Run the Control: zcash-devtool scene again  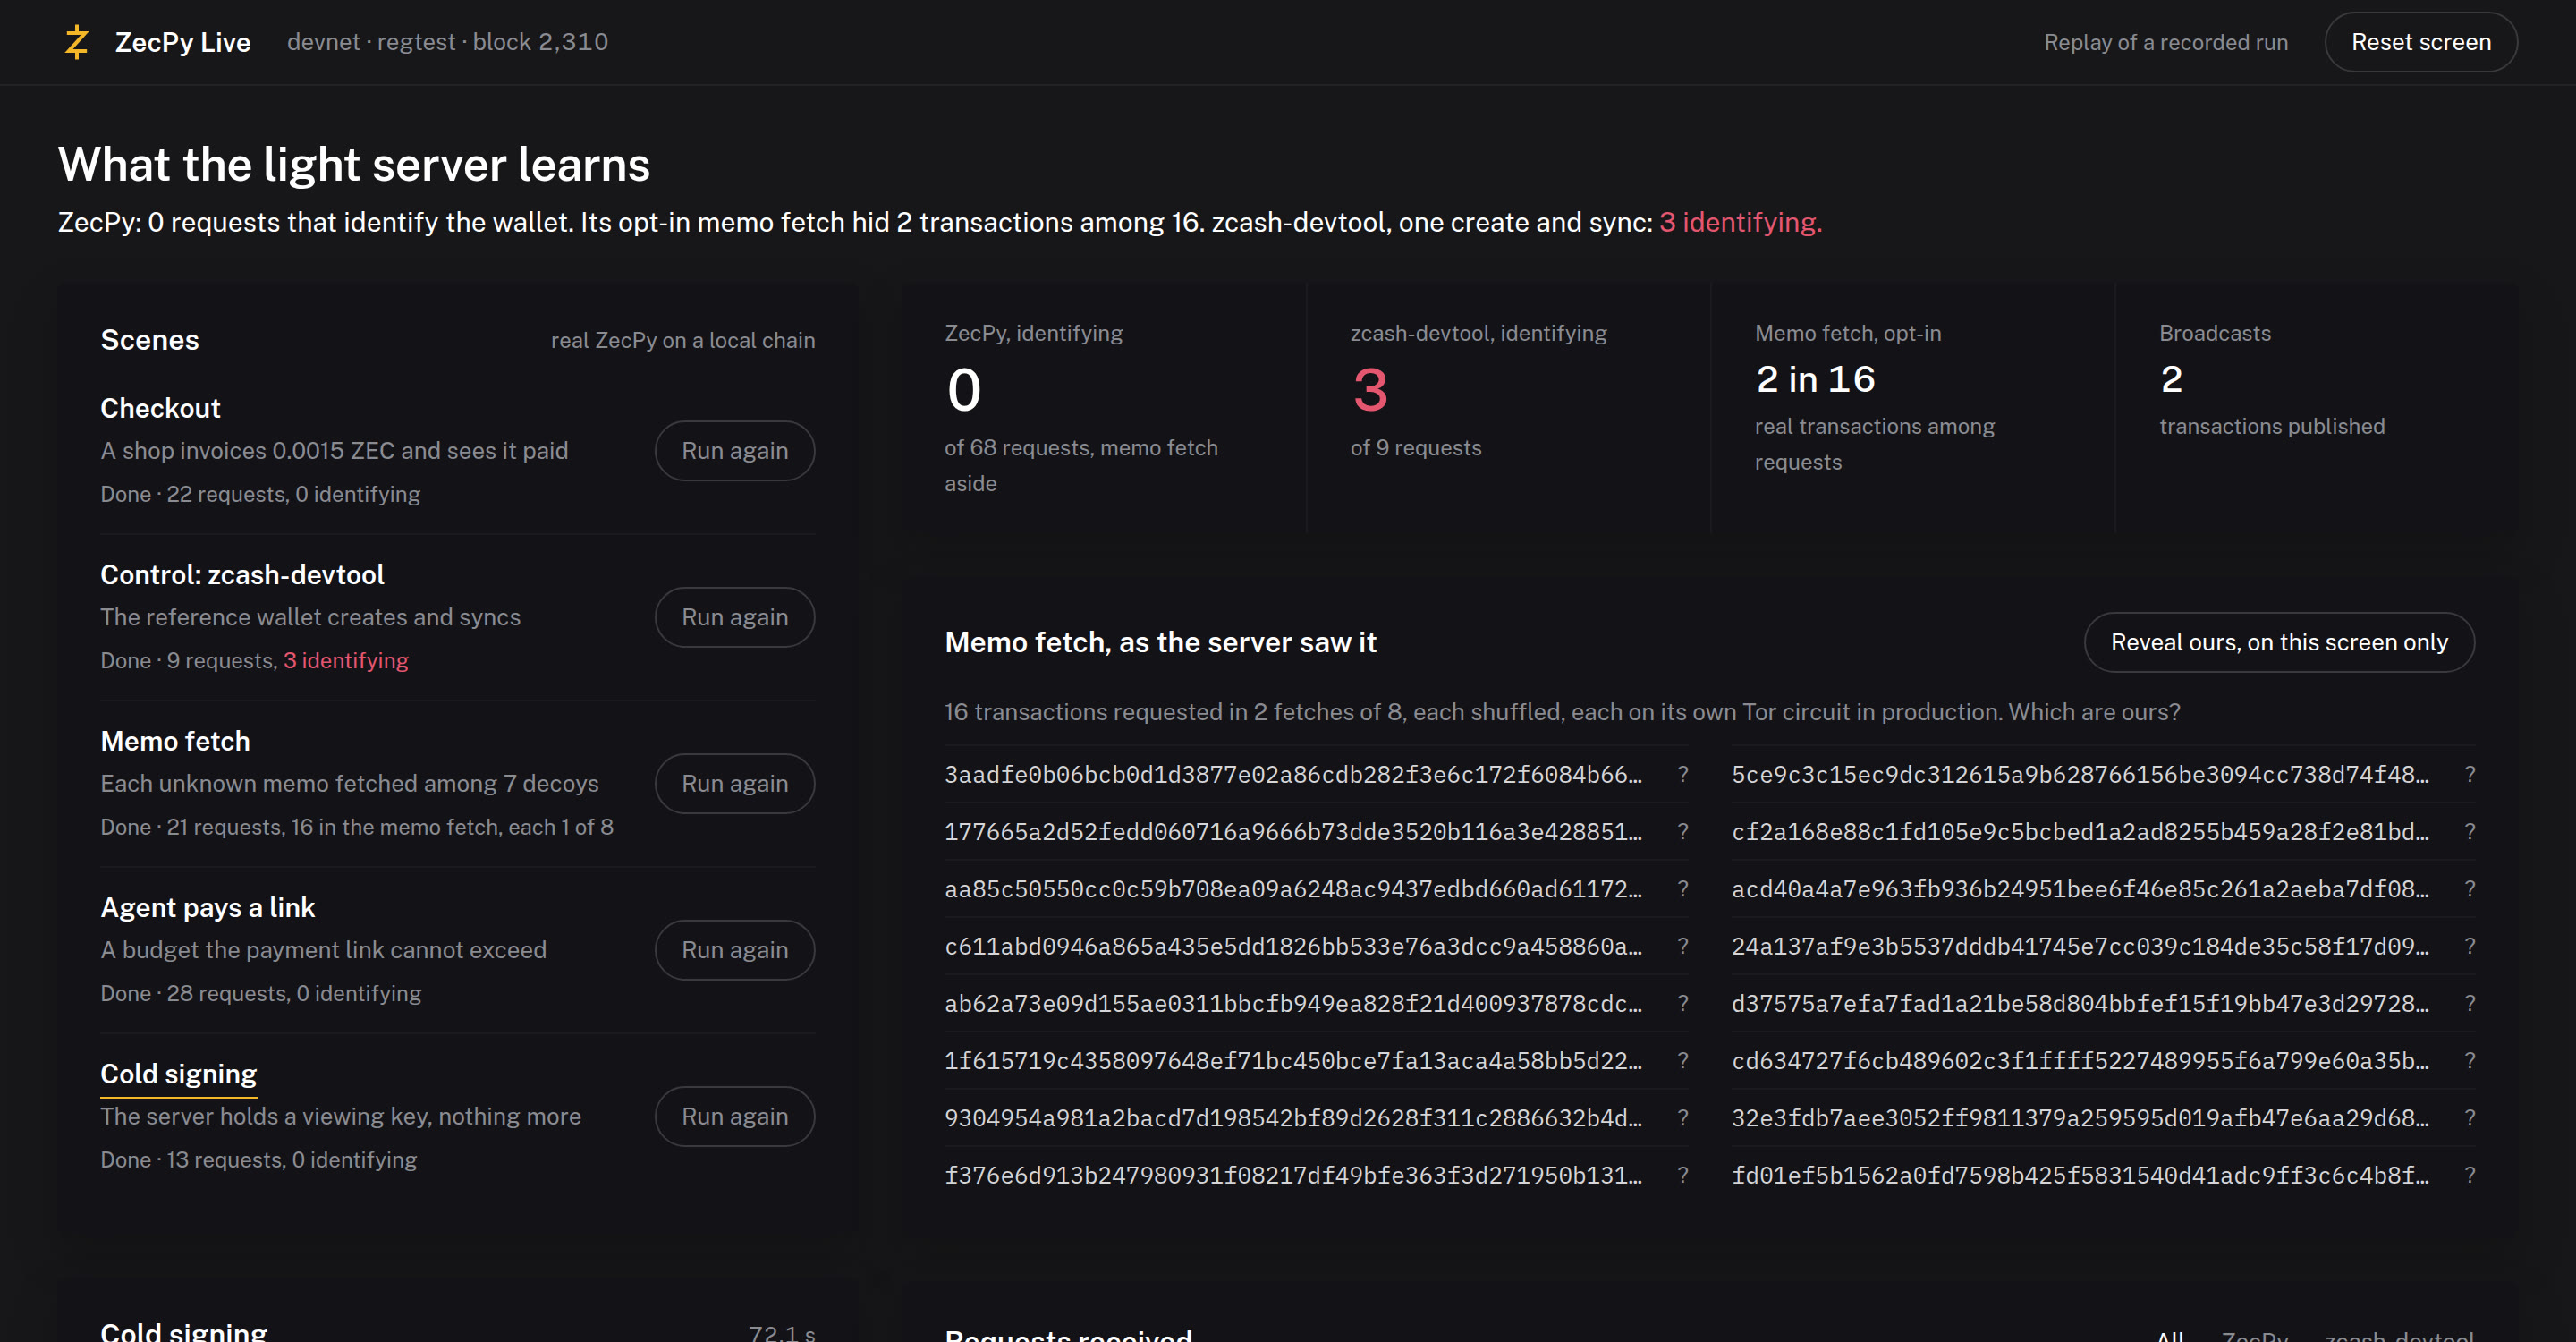[x=734, y=617]
